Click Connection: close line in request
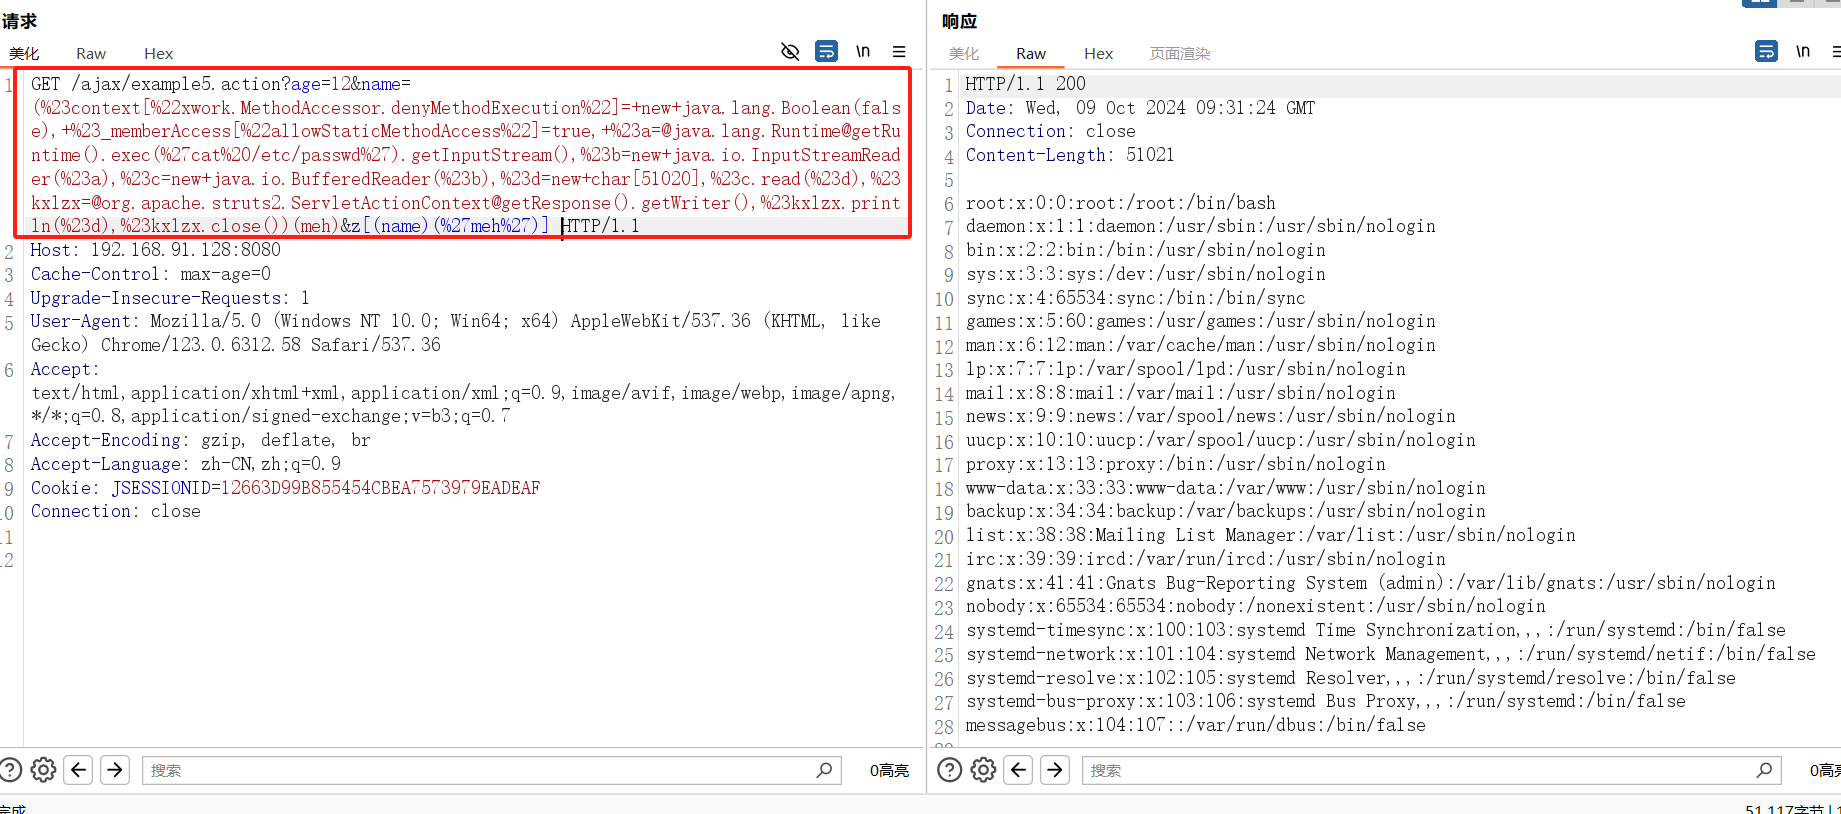This screenshot has height=814, width=1841. pyautogui.click(x=115, y=511)
